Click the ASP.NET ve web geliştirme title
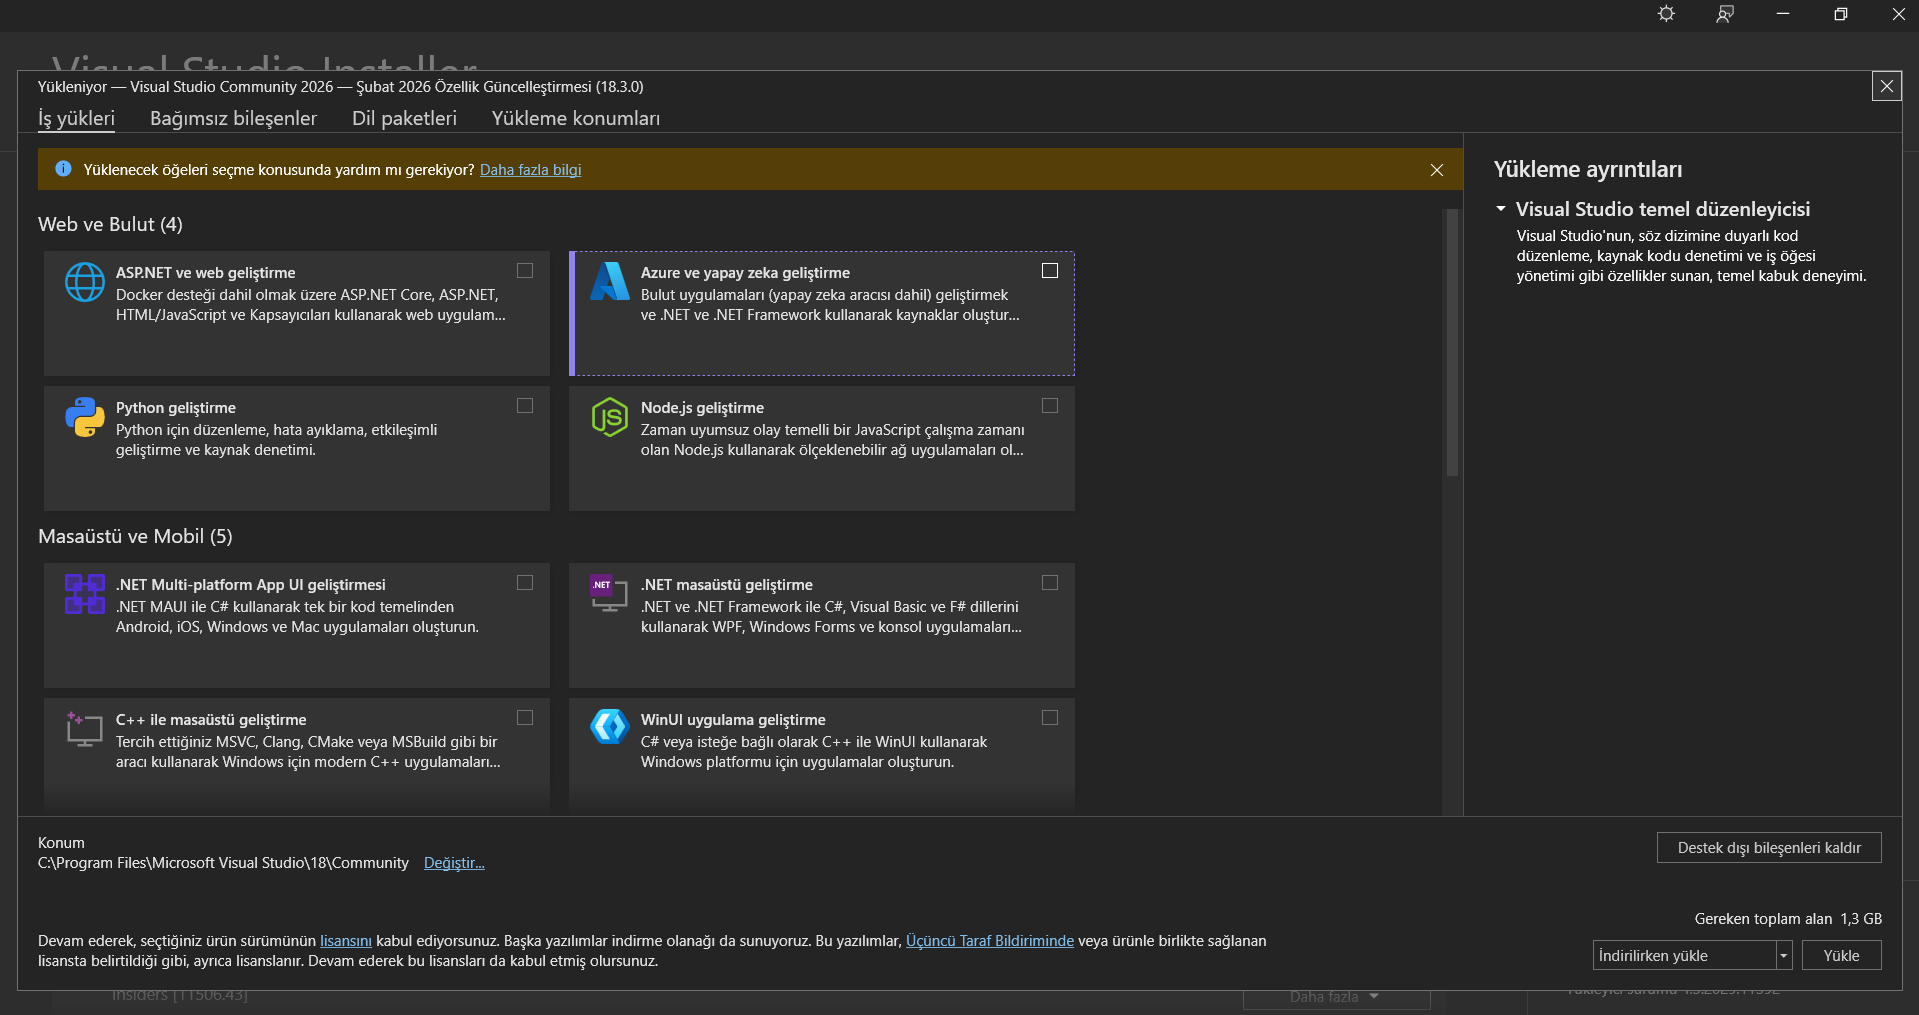The width and height of the screenshot is (1919, 1015). point(206,273)
